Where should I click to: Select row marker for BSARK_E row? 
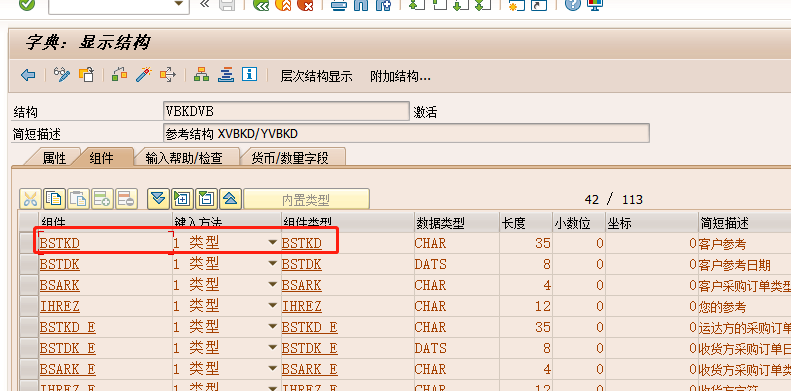(x=29, y=369)
